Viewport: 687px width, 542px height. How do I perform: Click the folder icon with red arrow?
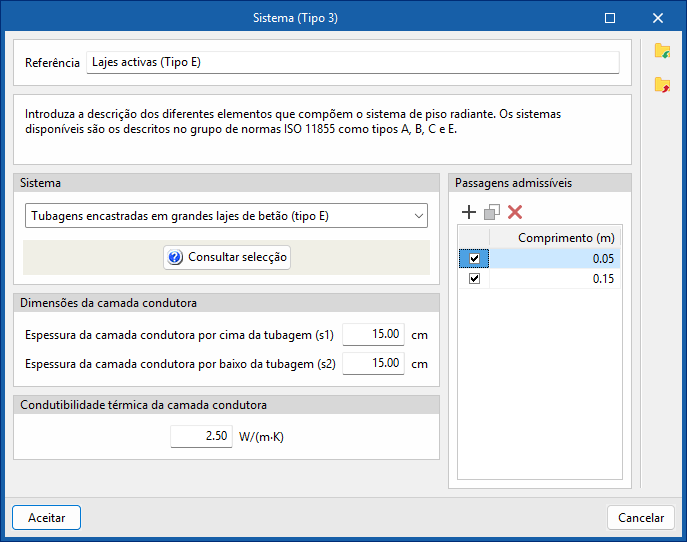[662, 86]
